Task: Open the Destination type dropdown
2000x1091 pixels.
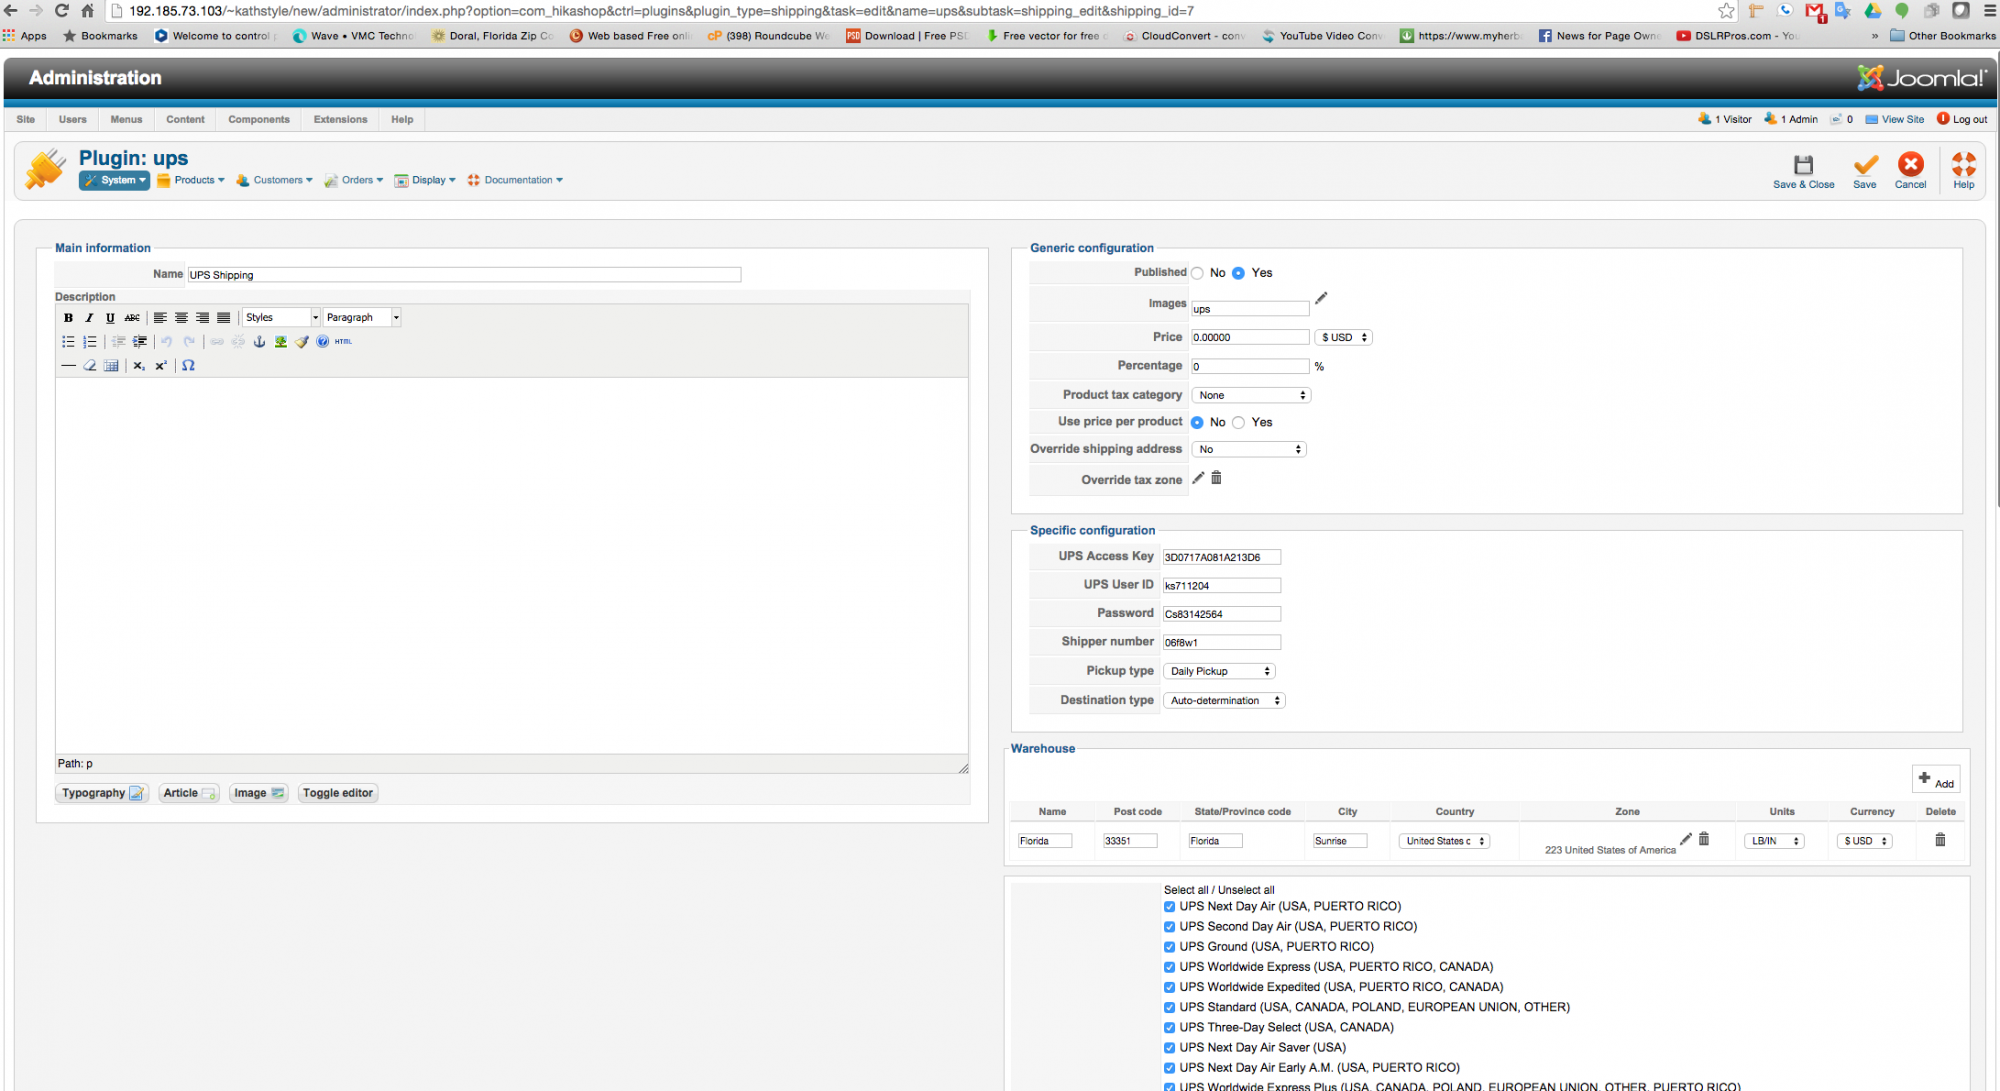Action: pos(1224,701)
